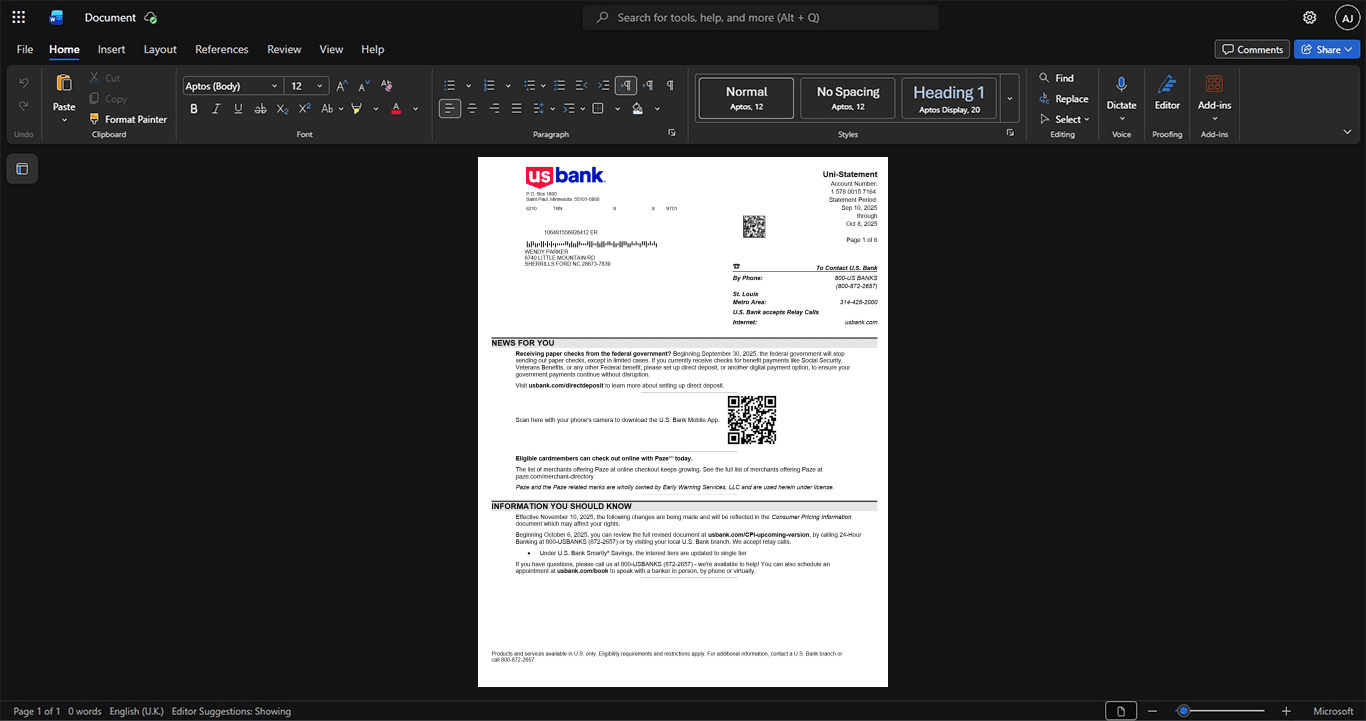Apply text highlight color
Viewport: 1366px width, 721px height.
tap(356, 108)
